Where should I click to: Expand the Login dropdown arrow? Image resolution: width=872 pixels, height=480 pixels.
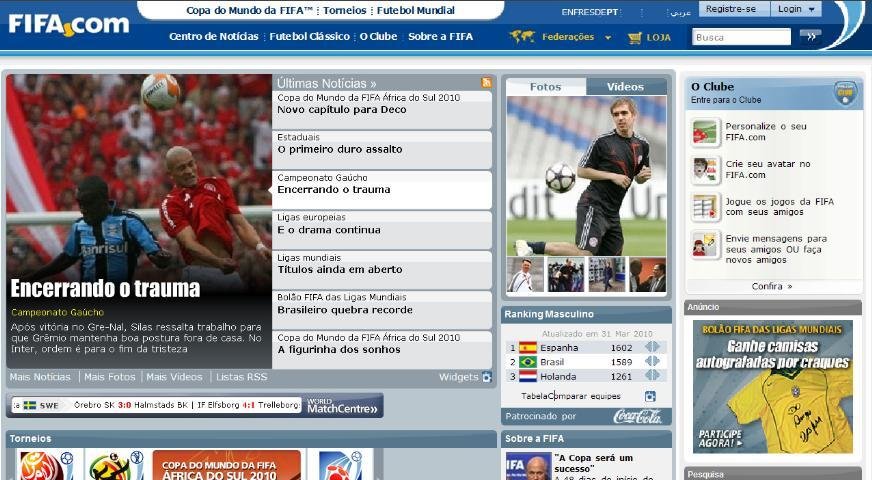tap(811, 9)
